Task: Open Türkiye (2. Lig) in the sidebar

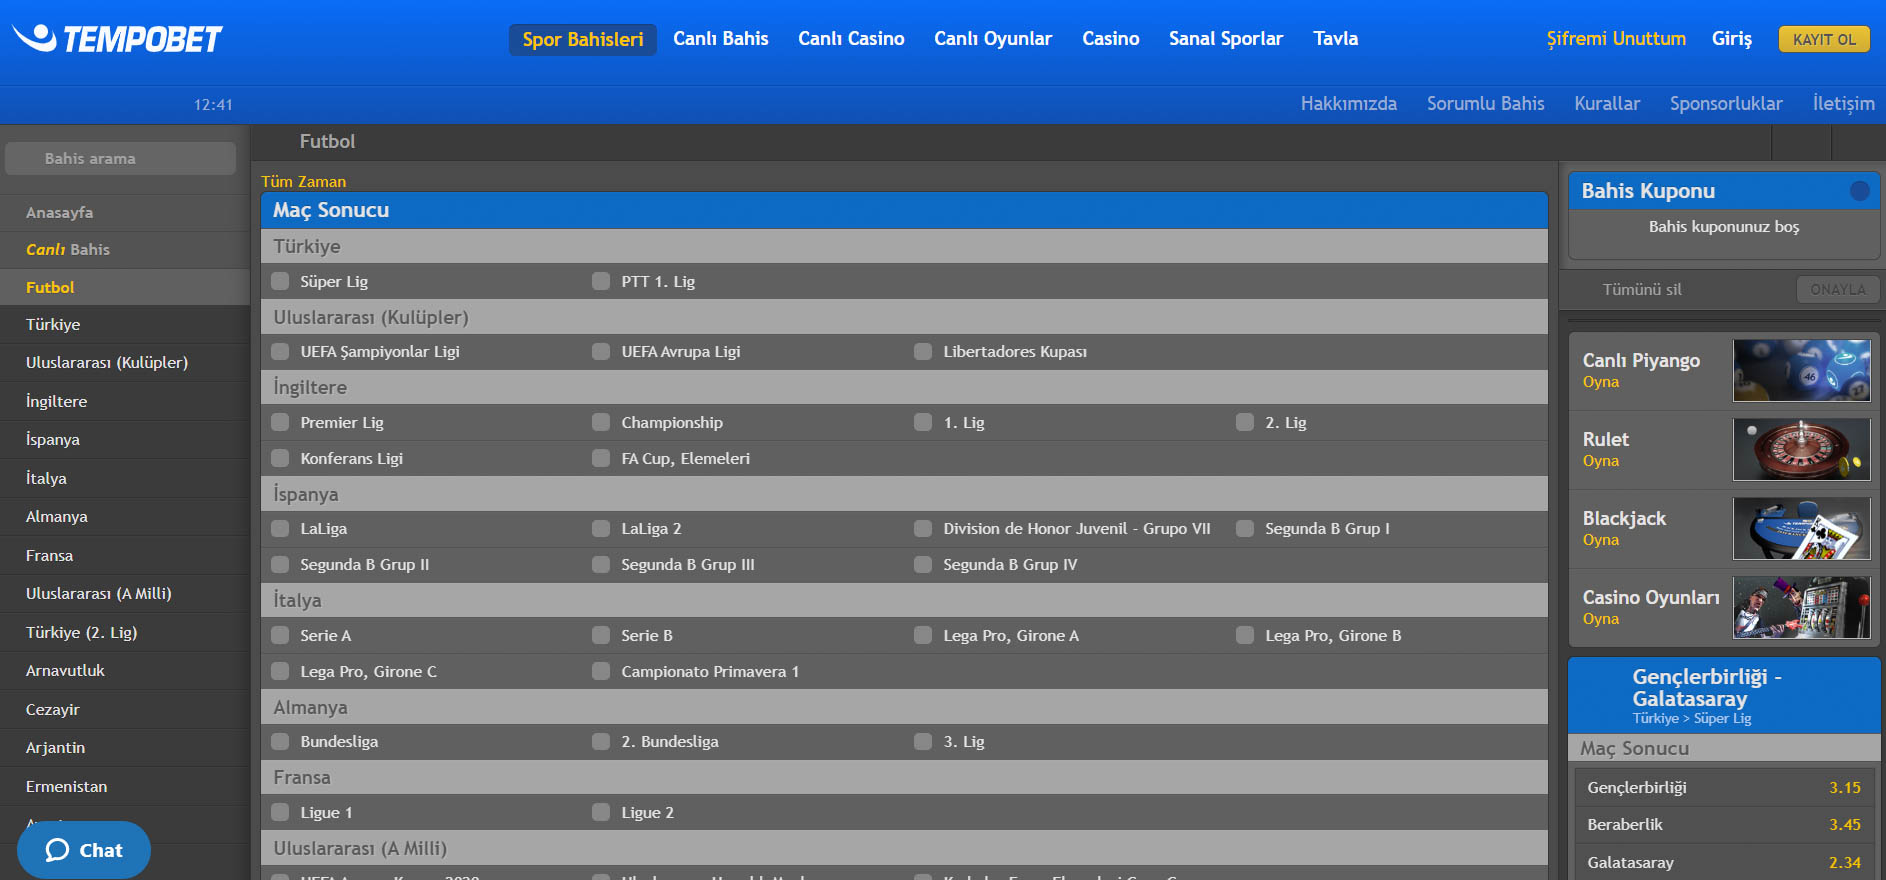Action: (125, 632)
